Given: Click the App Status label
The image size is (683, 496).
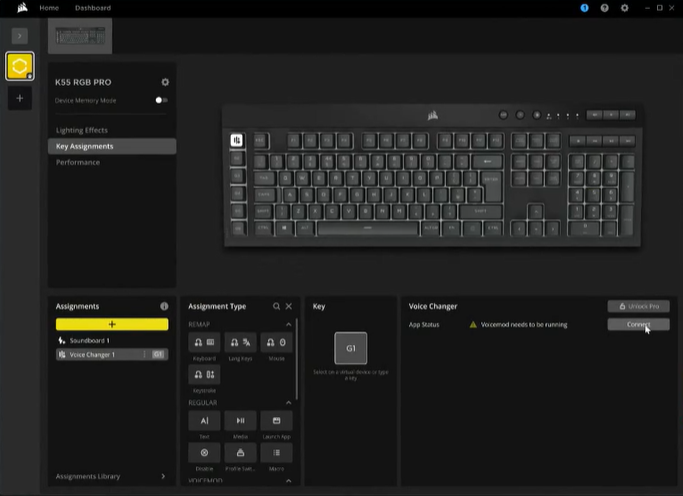Looking at the screenshot, I should tap(424, 324).
